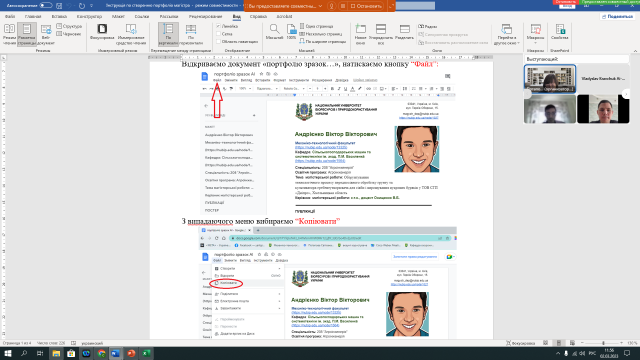Switch to Read Mode from status bar

click(x=546, y=343)
